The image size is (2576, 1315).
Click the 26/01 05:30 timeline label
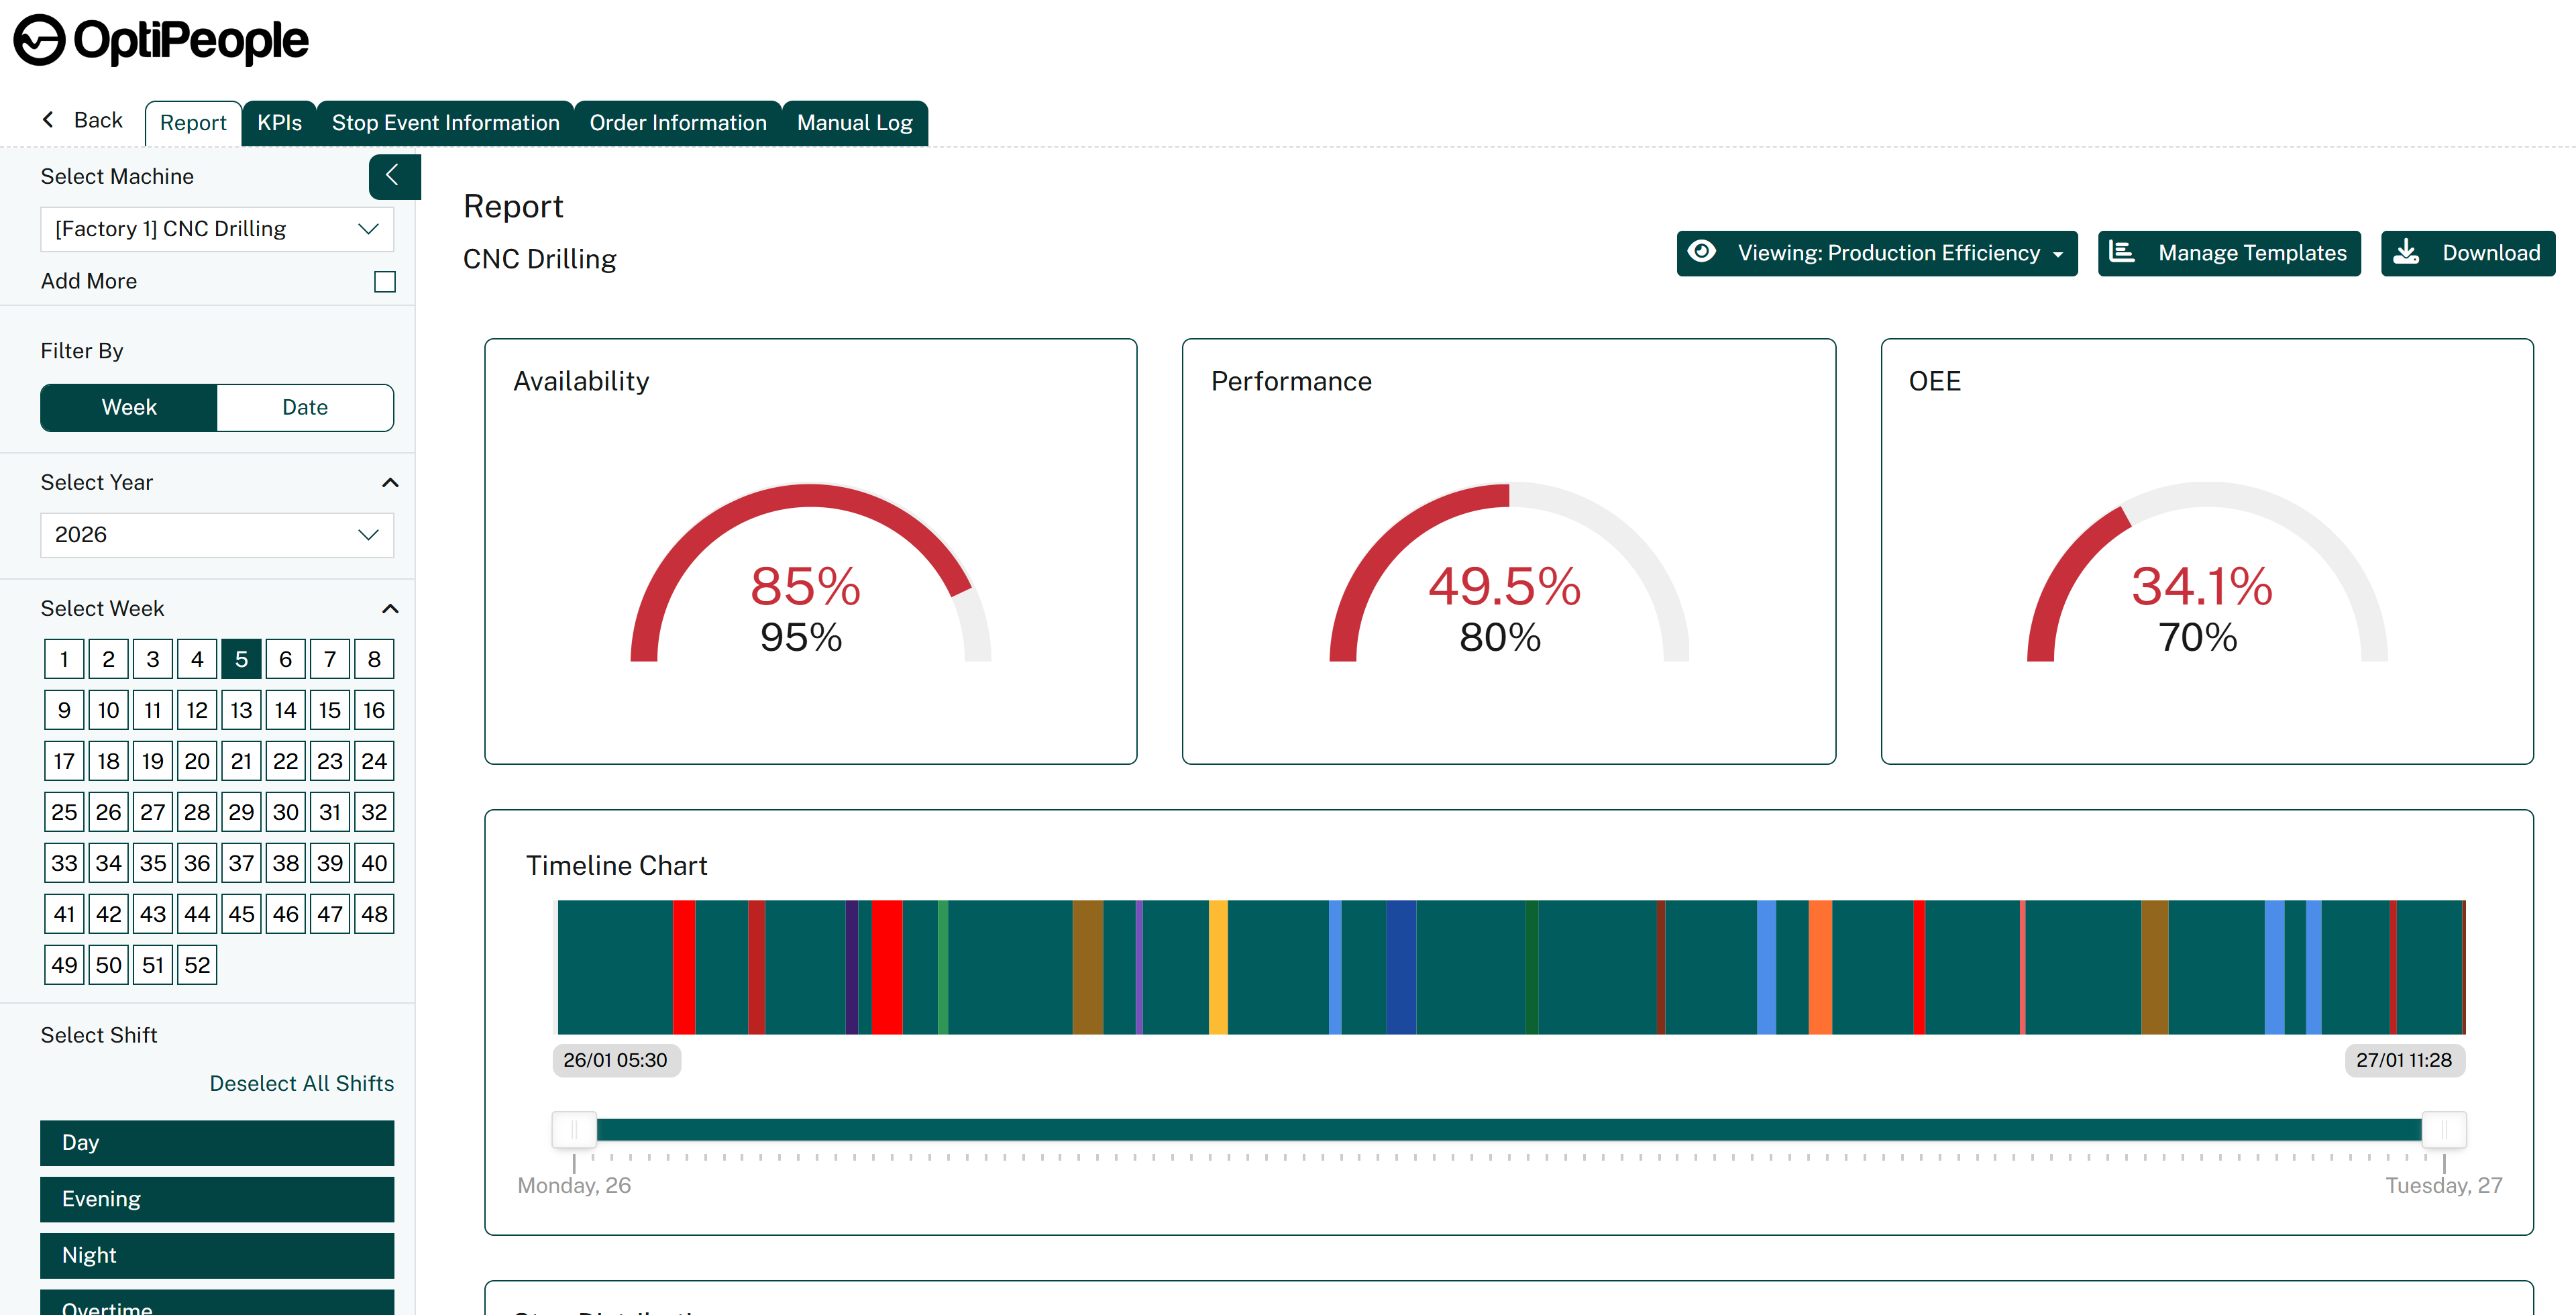tap(616, 1060)
